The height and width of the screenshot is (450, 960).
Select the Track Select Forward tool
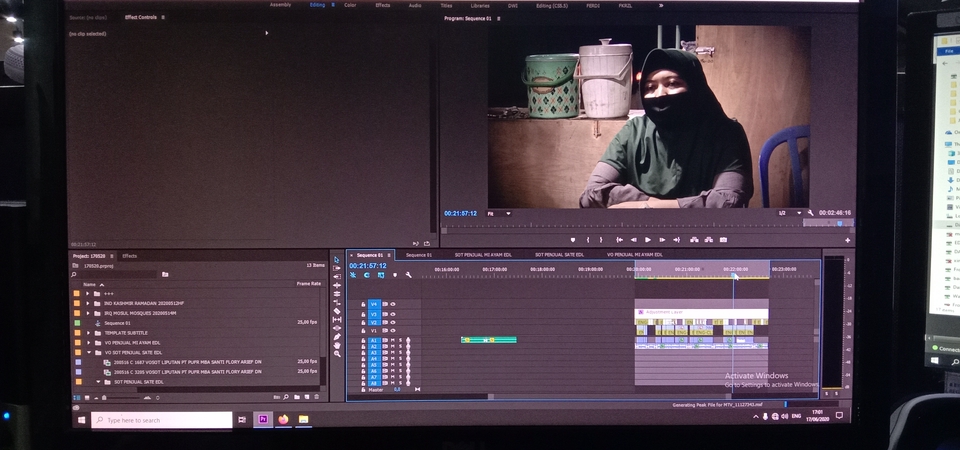click(337, 268)
